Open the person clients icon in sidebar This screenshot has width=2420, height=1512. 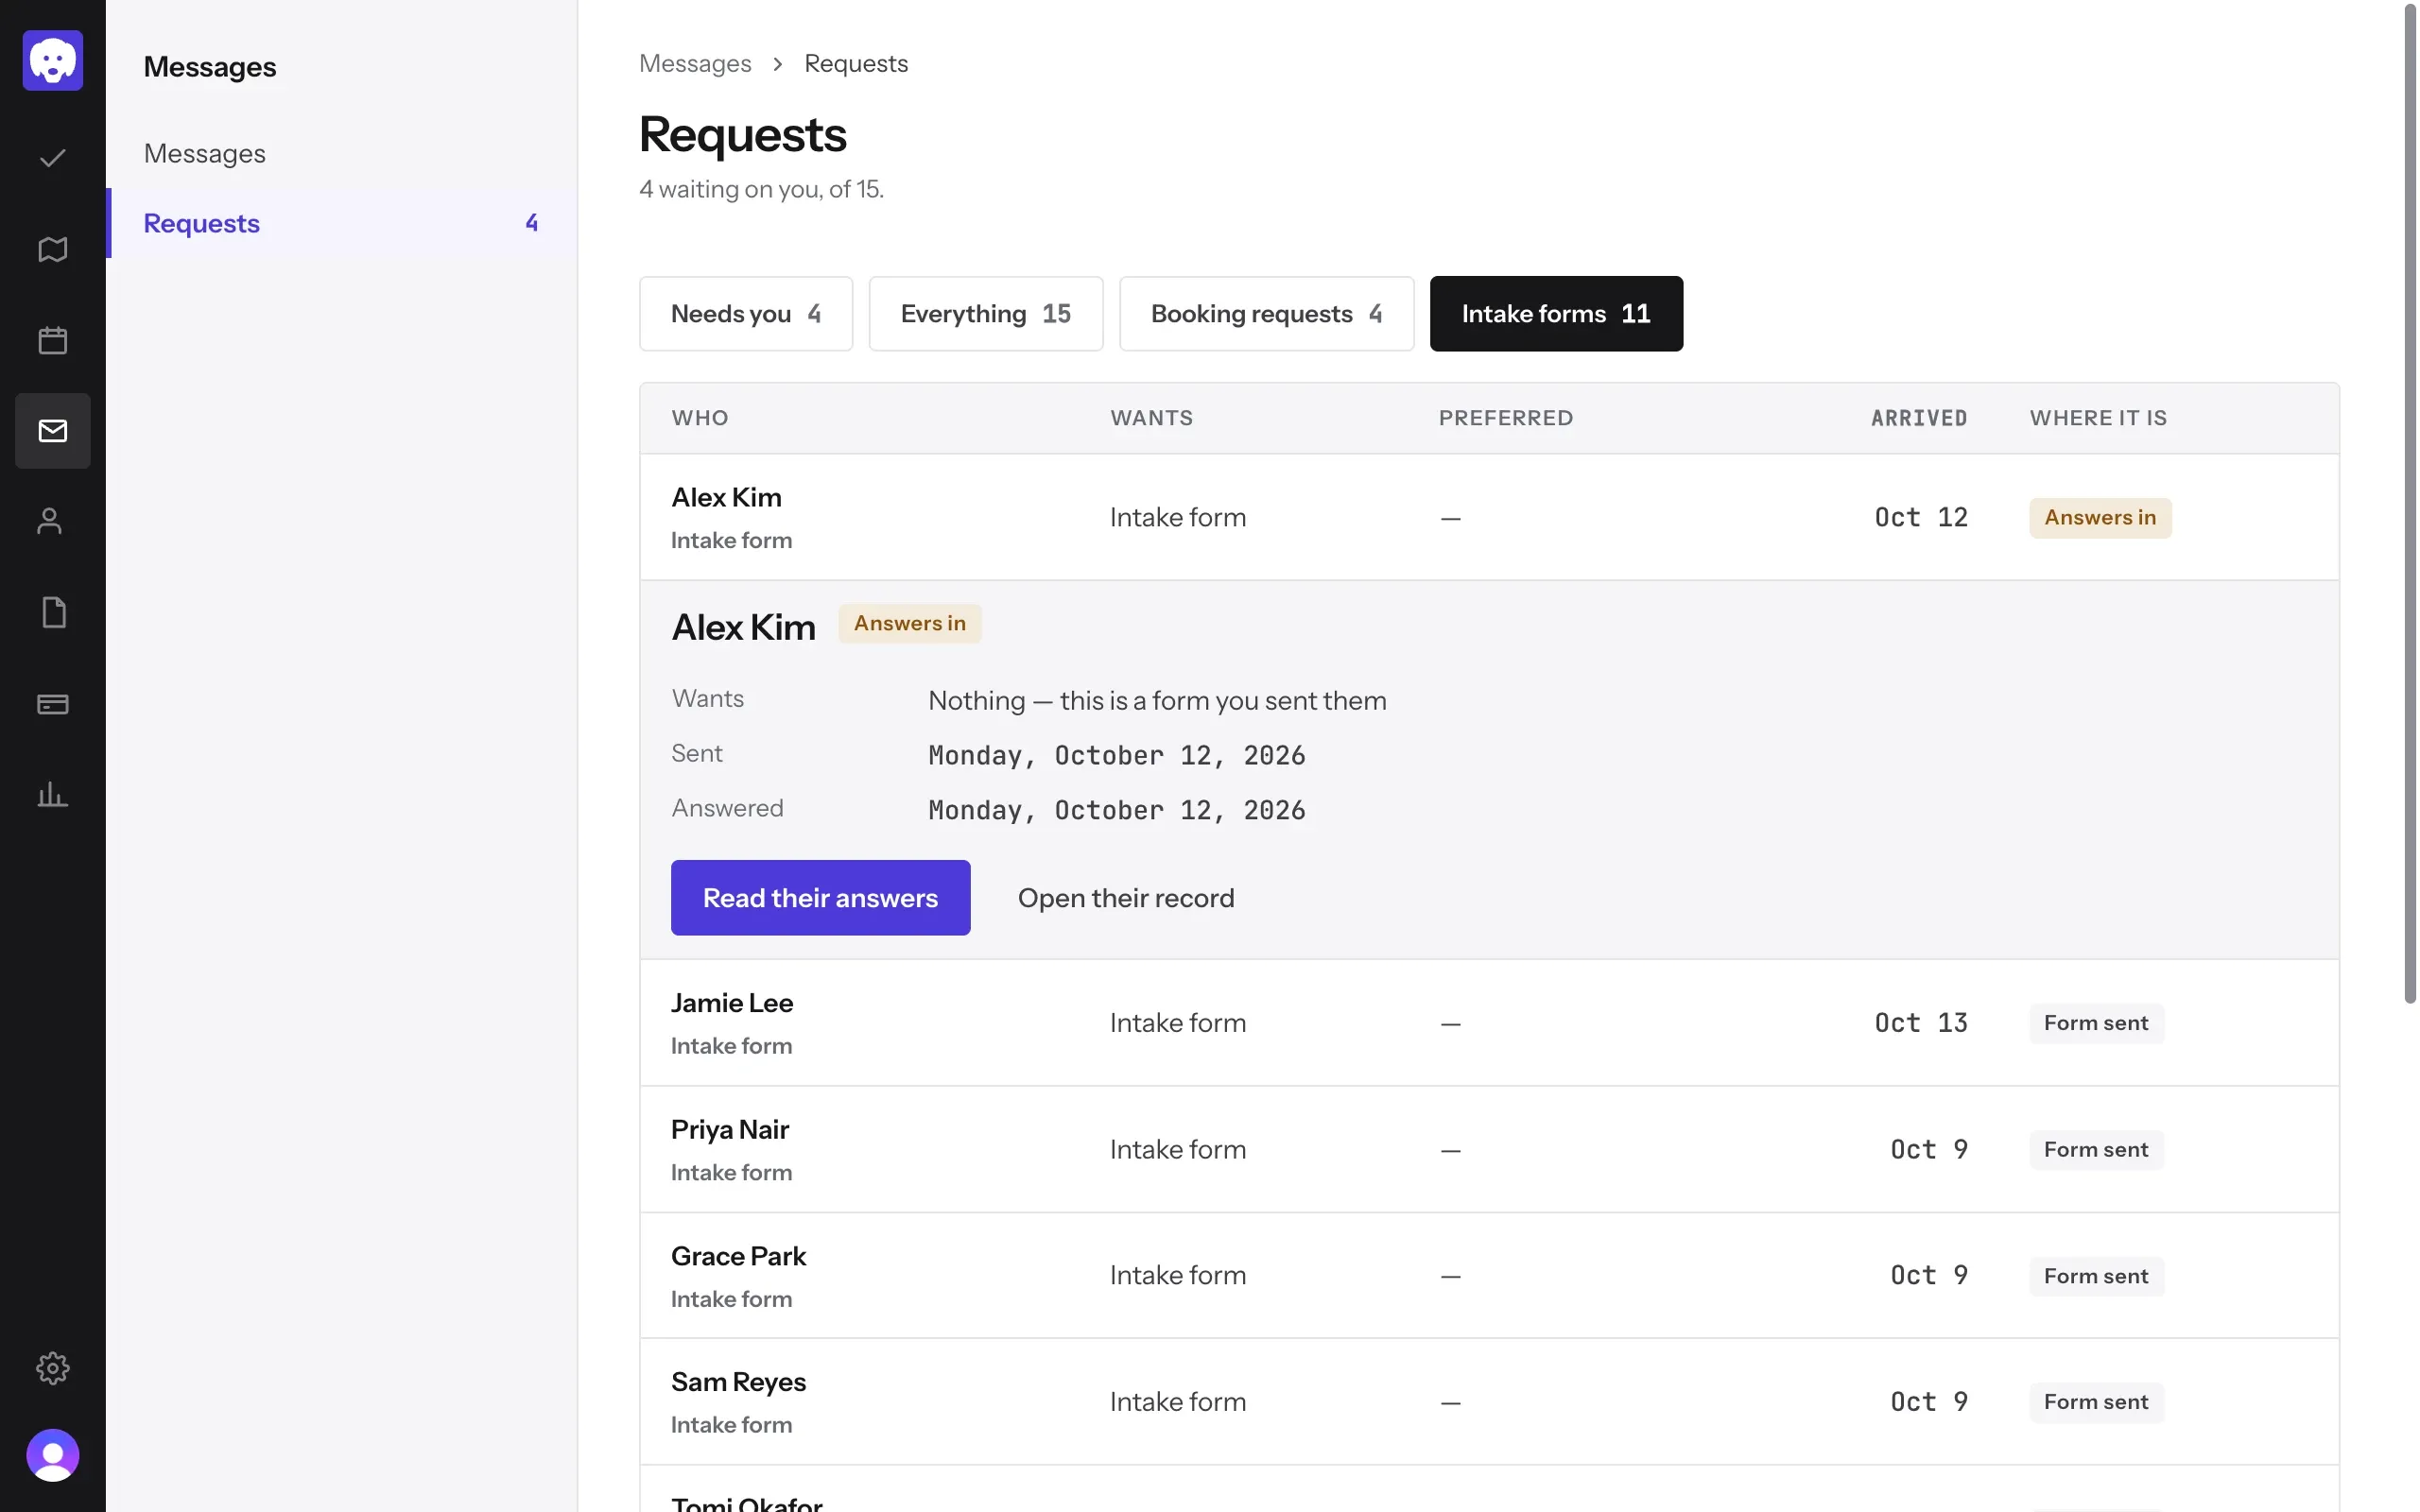(52, 522)
